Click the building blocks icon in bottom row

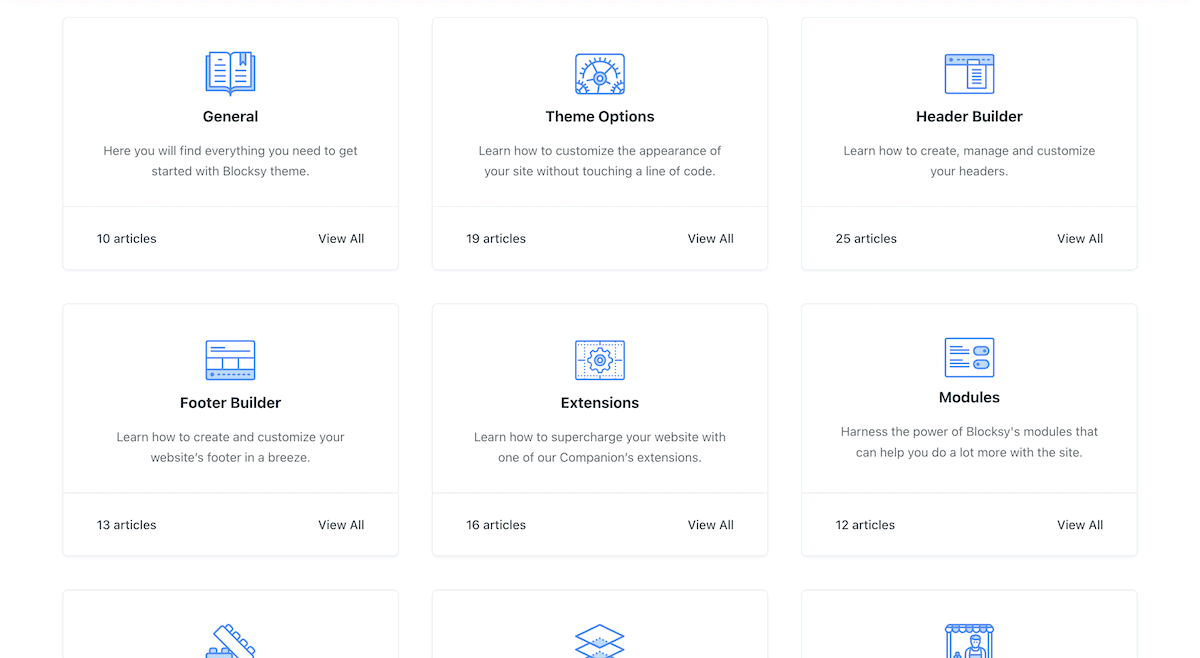click(230, 641)
